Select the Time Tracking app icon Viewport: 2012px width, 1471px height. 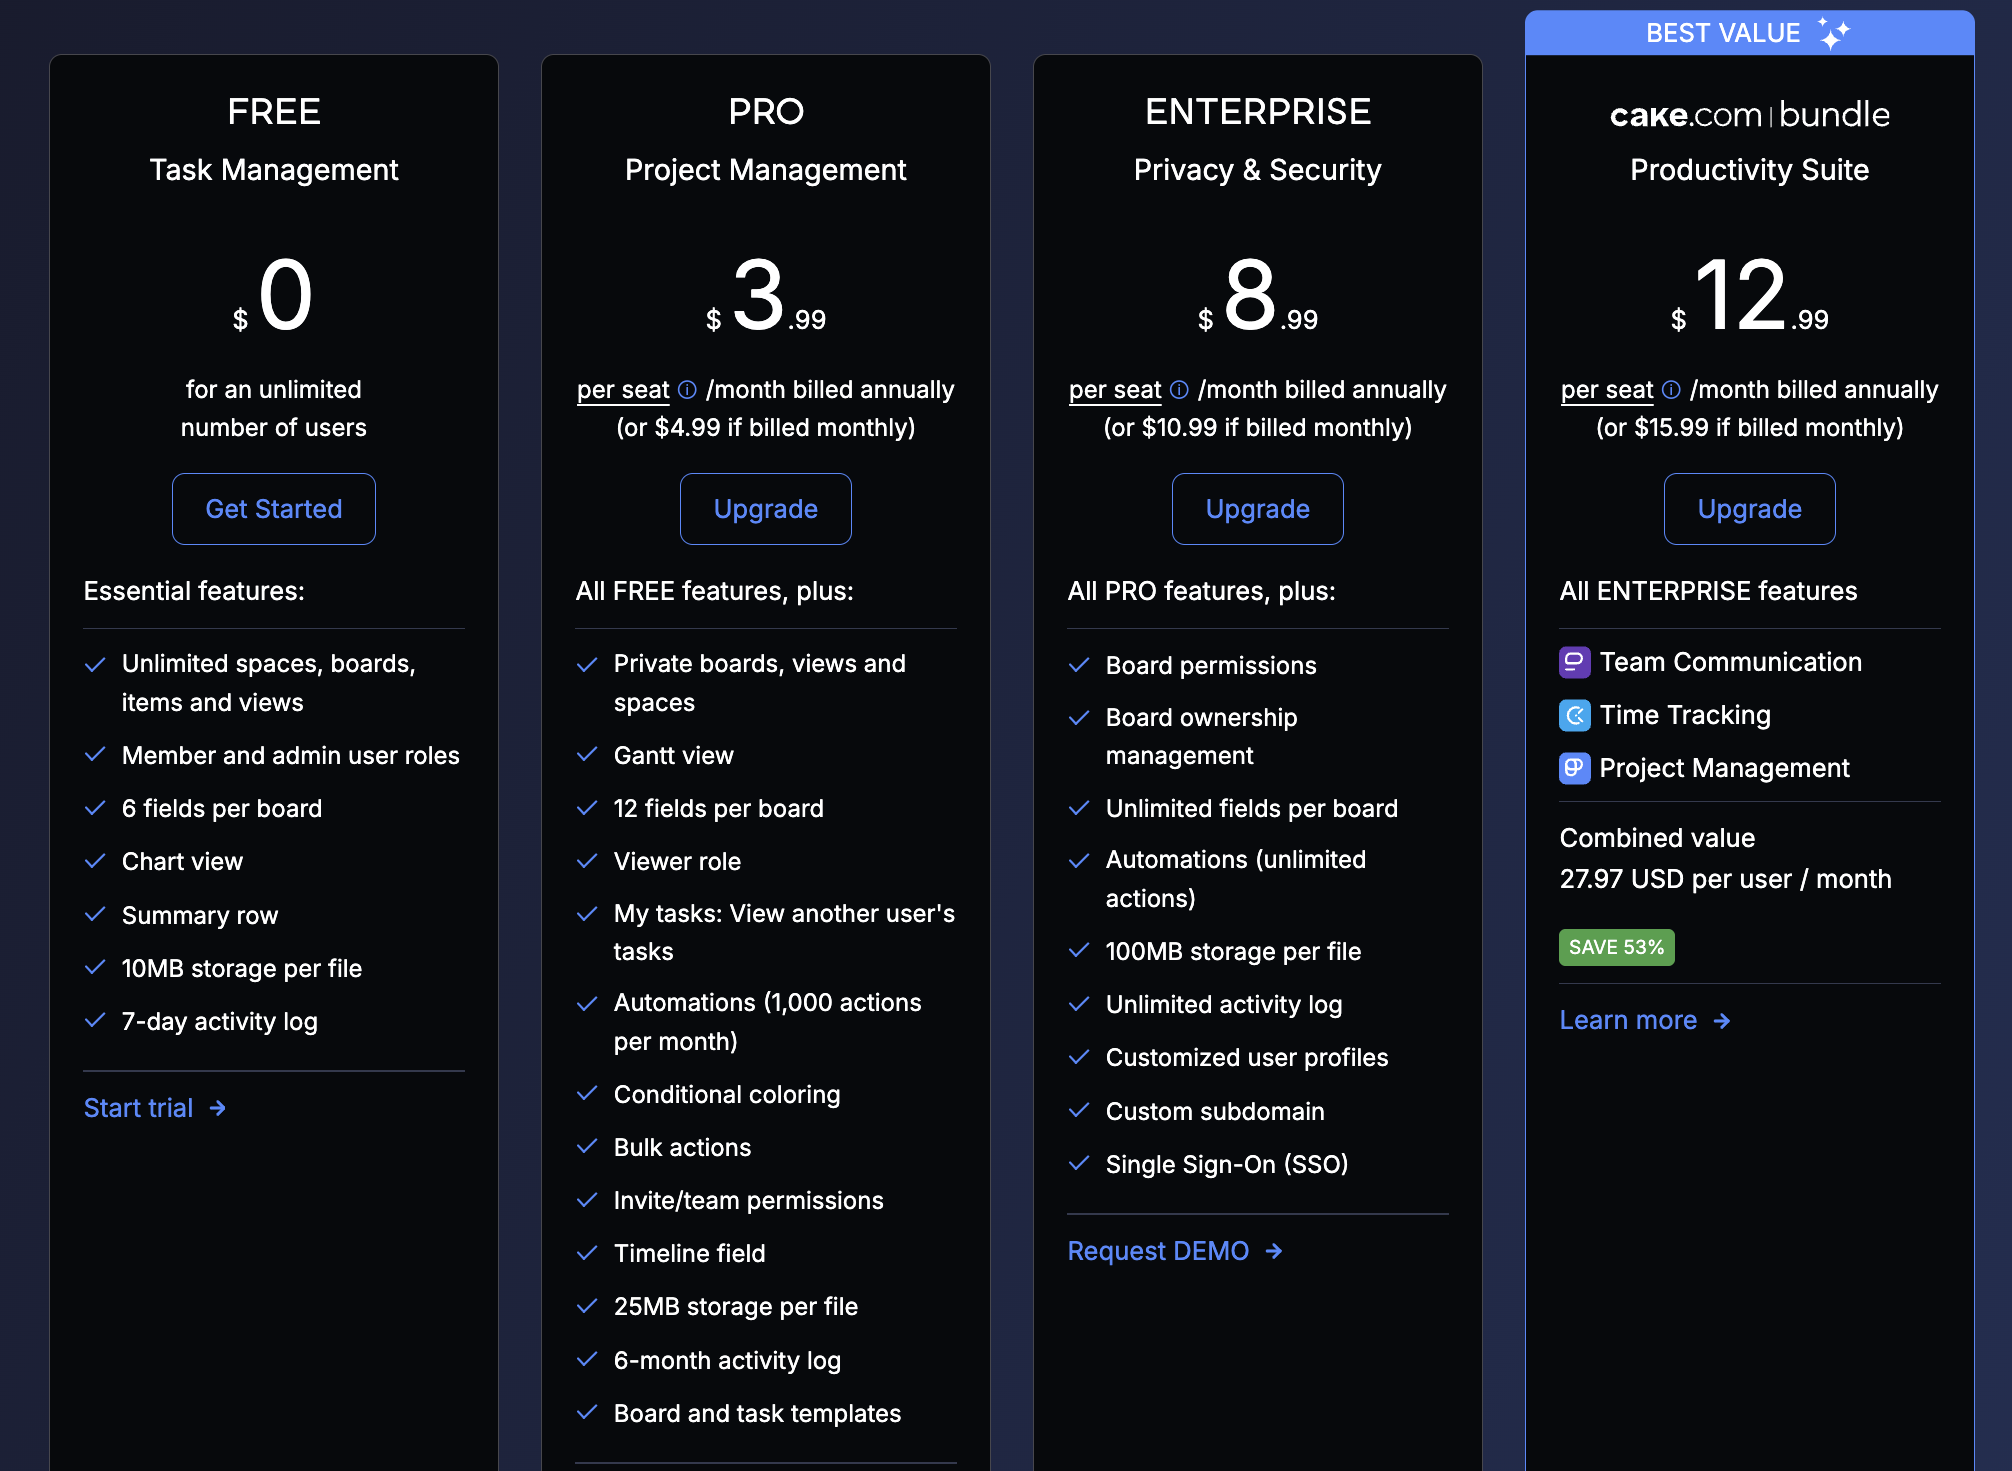(x=1574, y=715)
